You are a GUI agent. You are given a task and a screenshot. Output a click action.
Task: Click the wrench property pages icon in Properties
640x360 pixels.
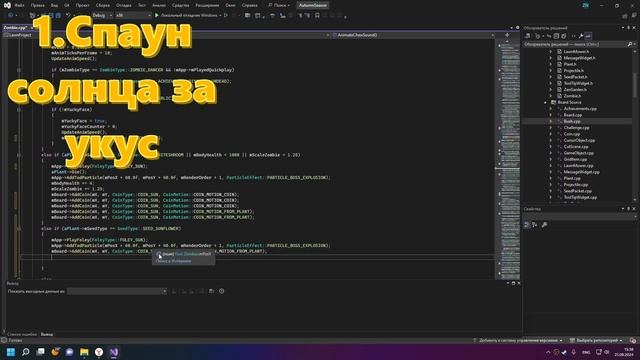(x=544, y=225)
